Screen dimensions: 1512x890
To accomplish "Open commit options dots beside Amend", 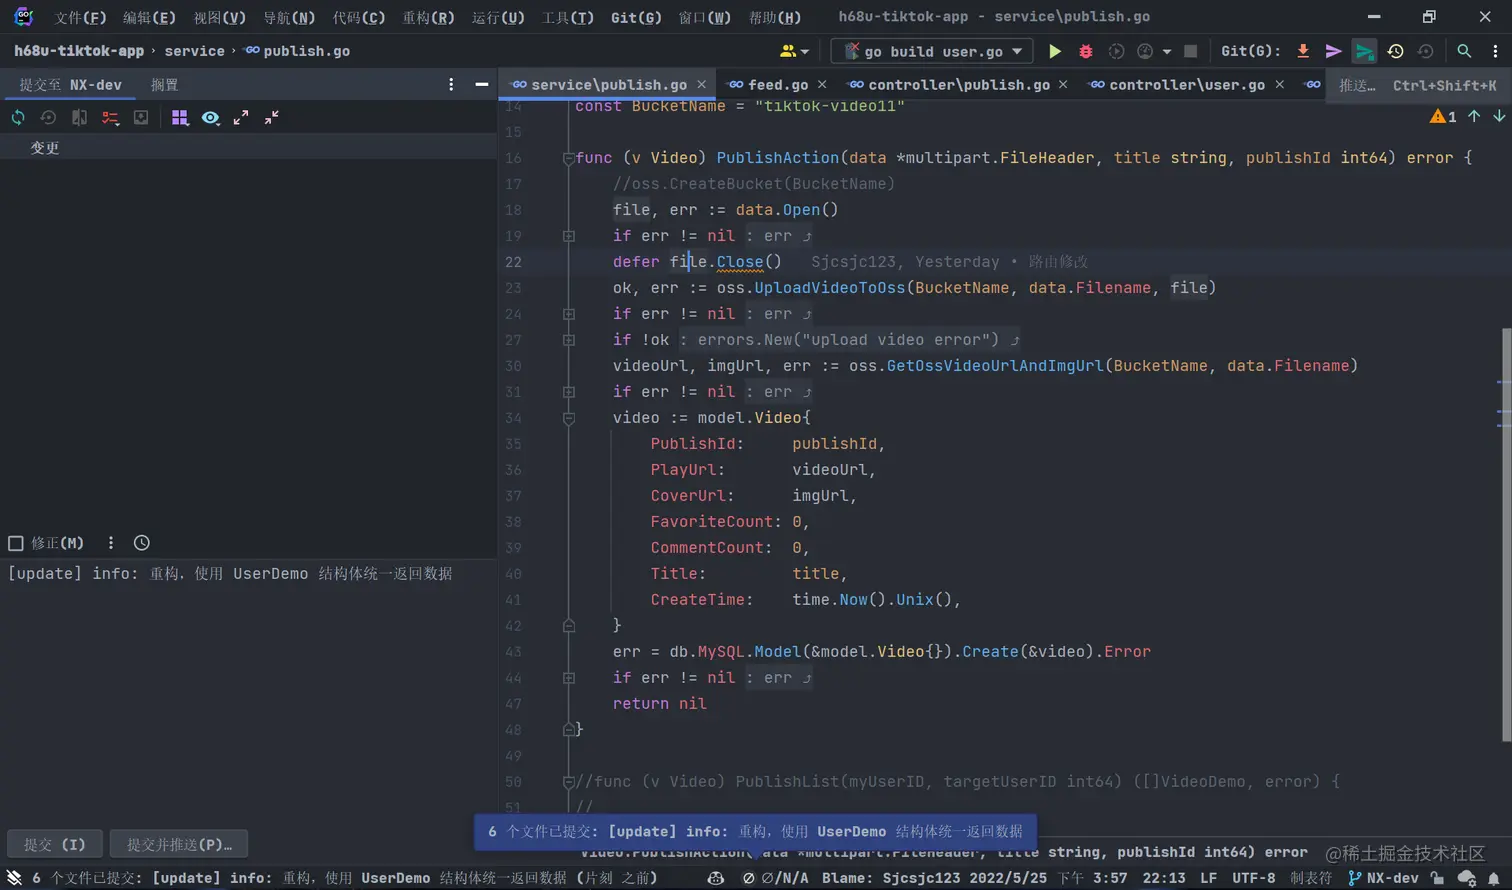I will point(111,543).
